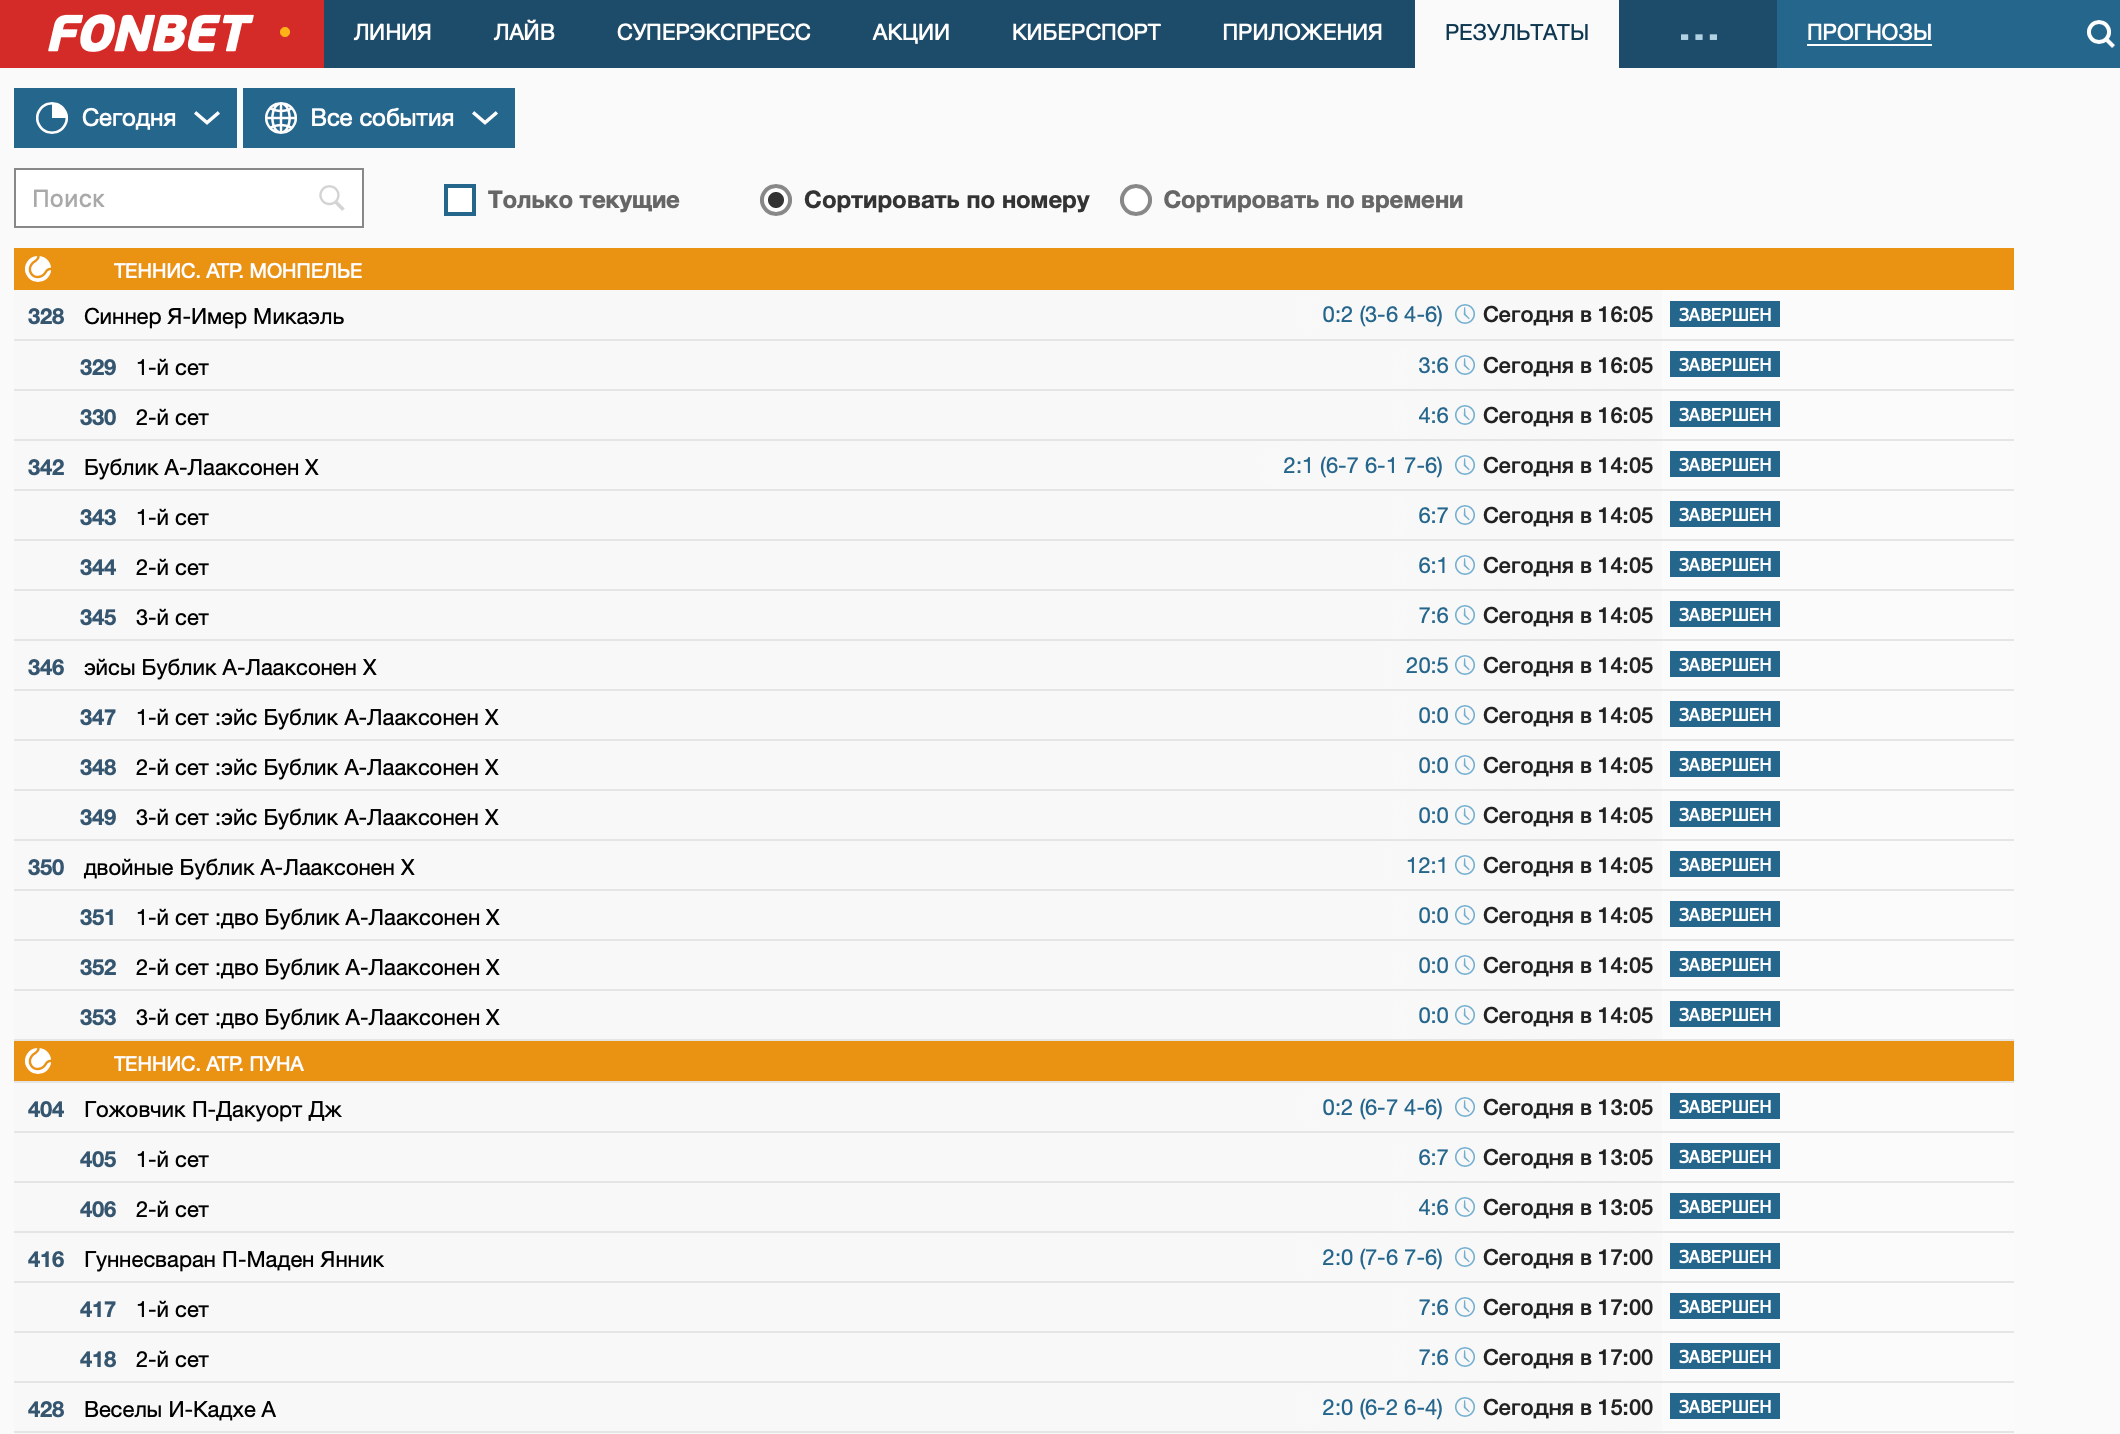Click the tennis ball icon beside ATP Пуна header
The image size is (2120, 1434).
[x=39, y=1061]
